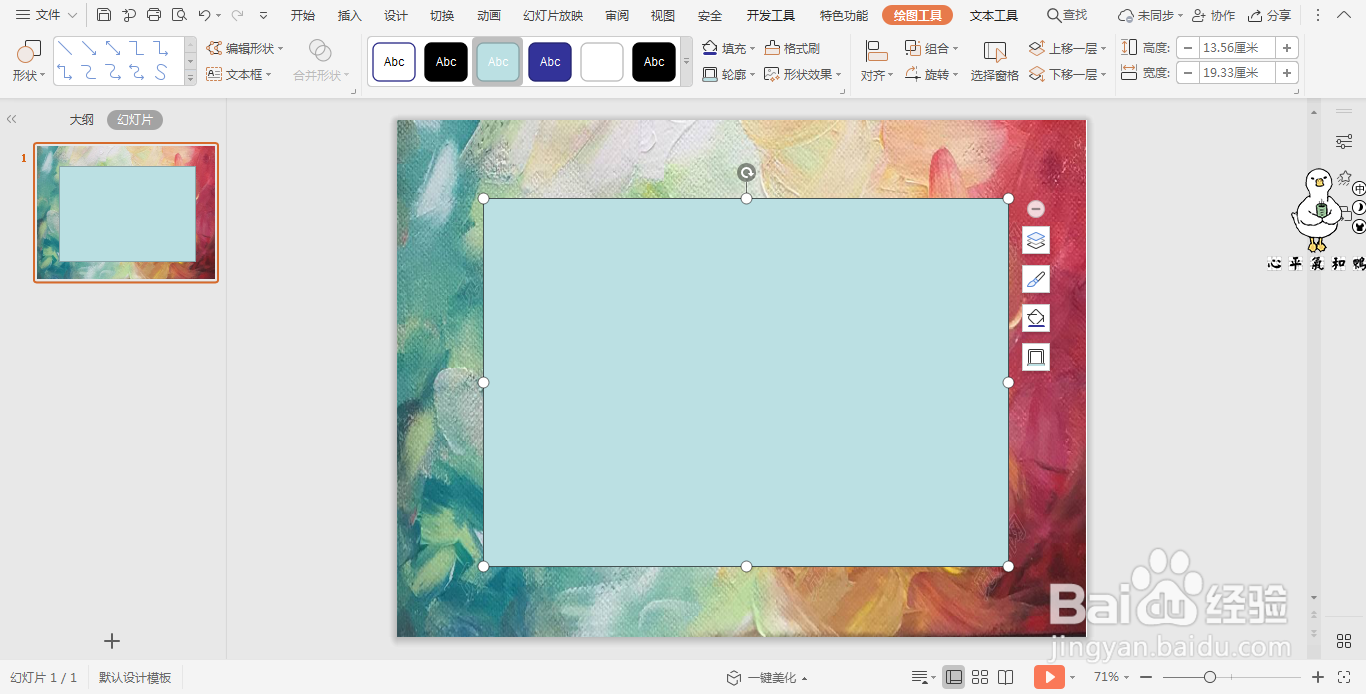Screen dimensions: 1366x694
Task: Click the fill bucket icon beside the shape
Action: (x=1036, y=318)
